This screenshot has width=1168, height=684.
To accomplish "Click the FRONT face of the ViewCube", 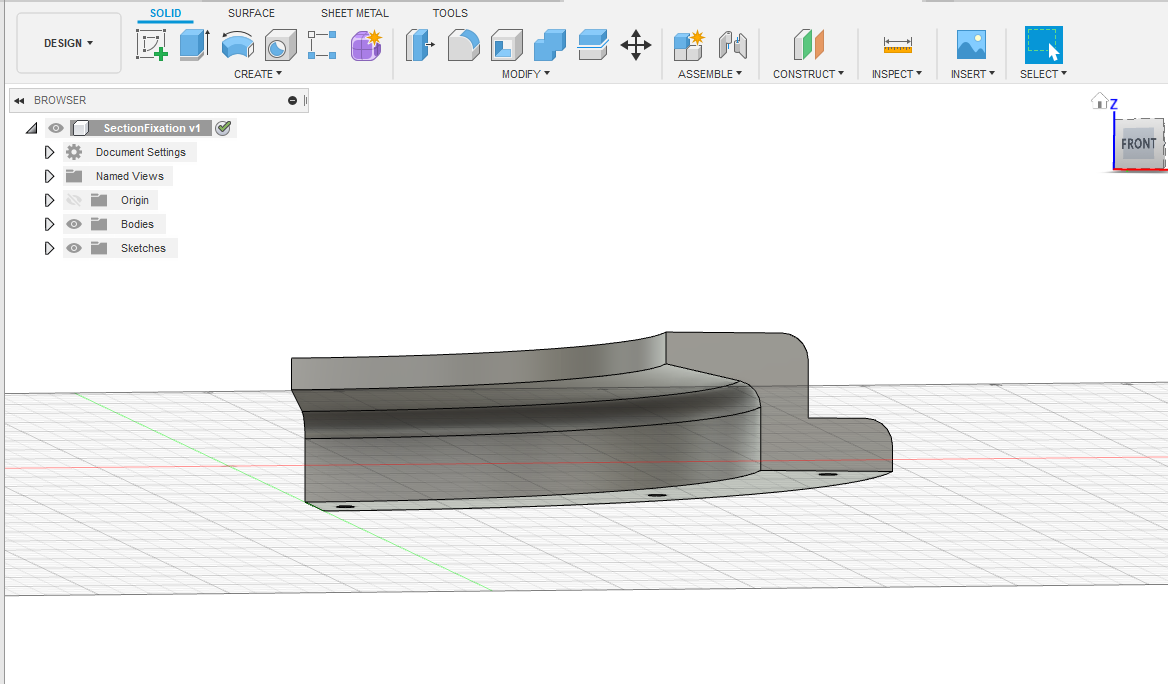I will coord(1137,144).
